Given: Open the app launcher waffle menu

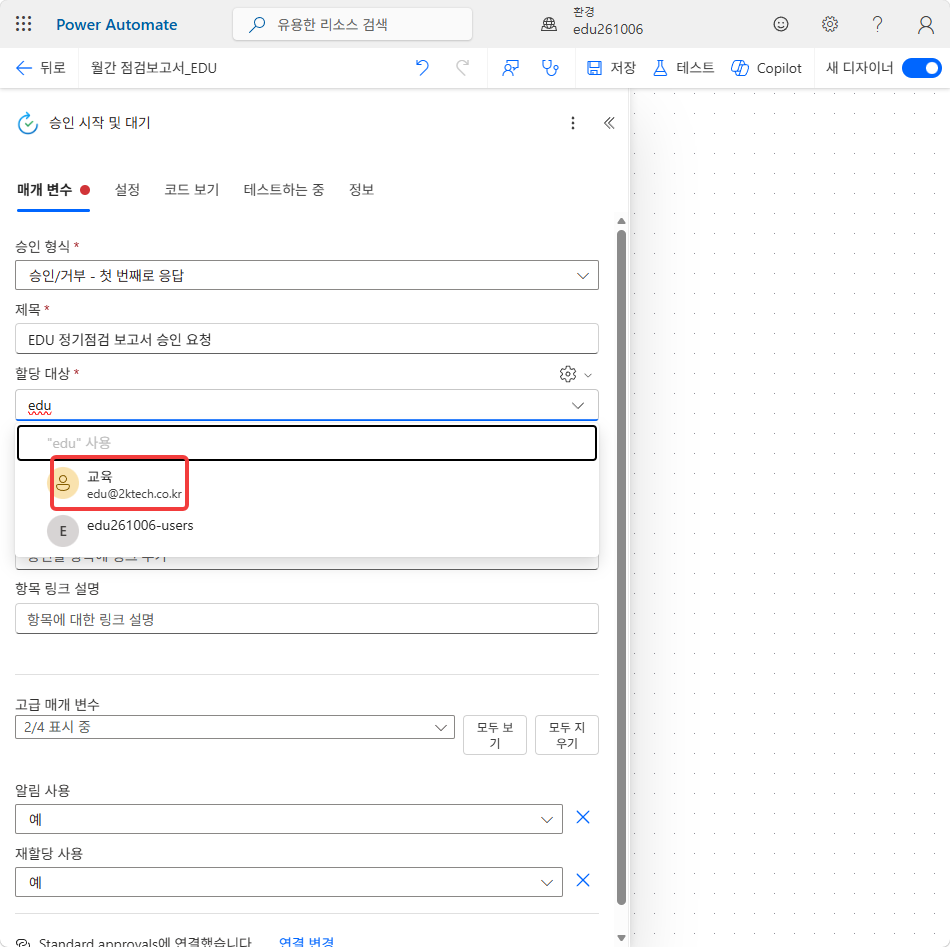Looking at the screenshot, I should point(24,24).
